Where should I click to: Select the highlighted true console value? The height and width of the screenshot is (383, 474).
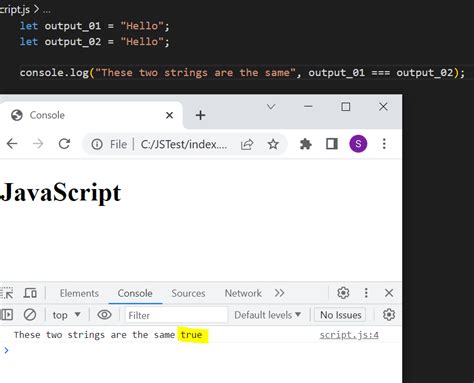(x=191, y=335)
